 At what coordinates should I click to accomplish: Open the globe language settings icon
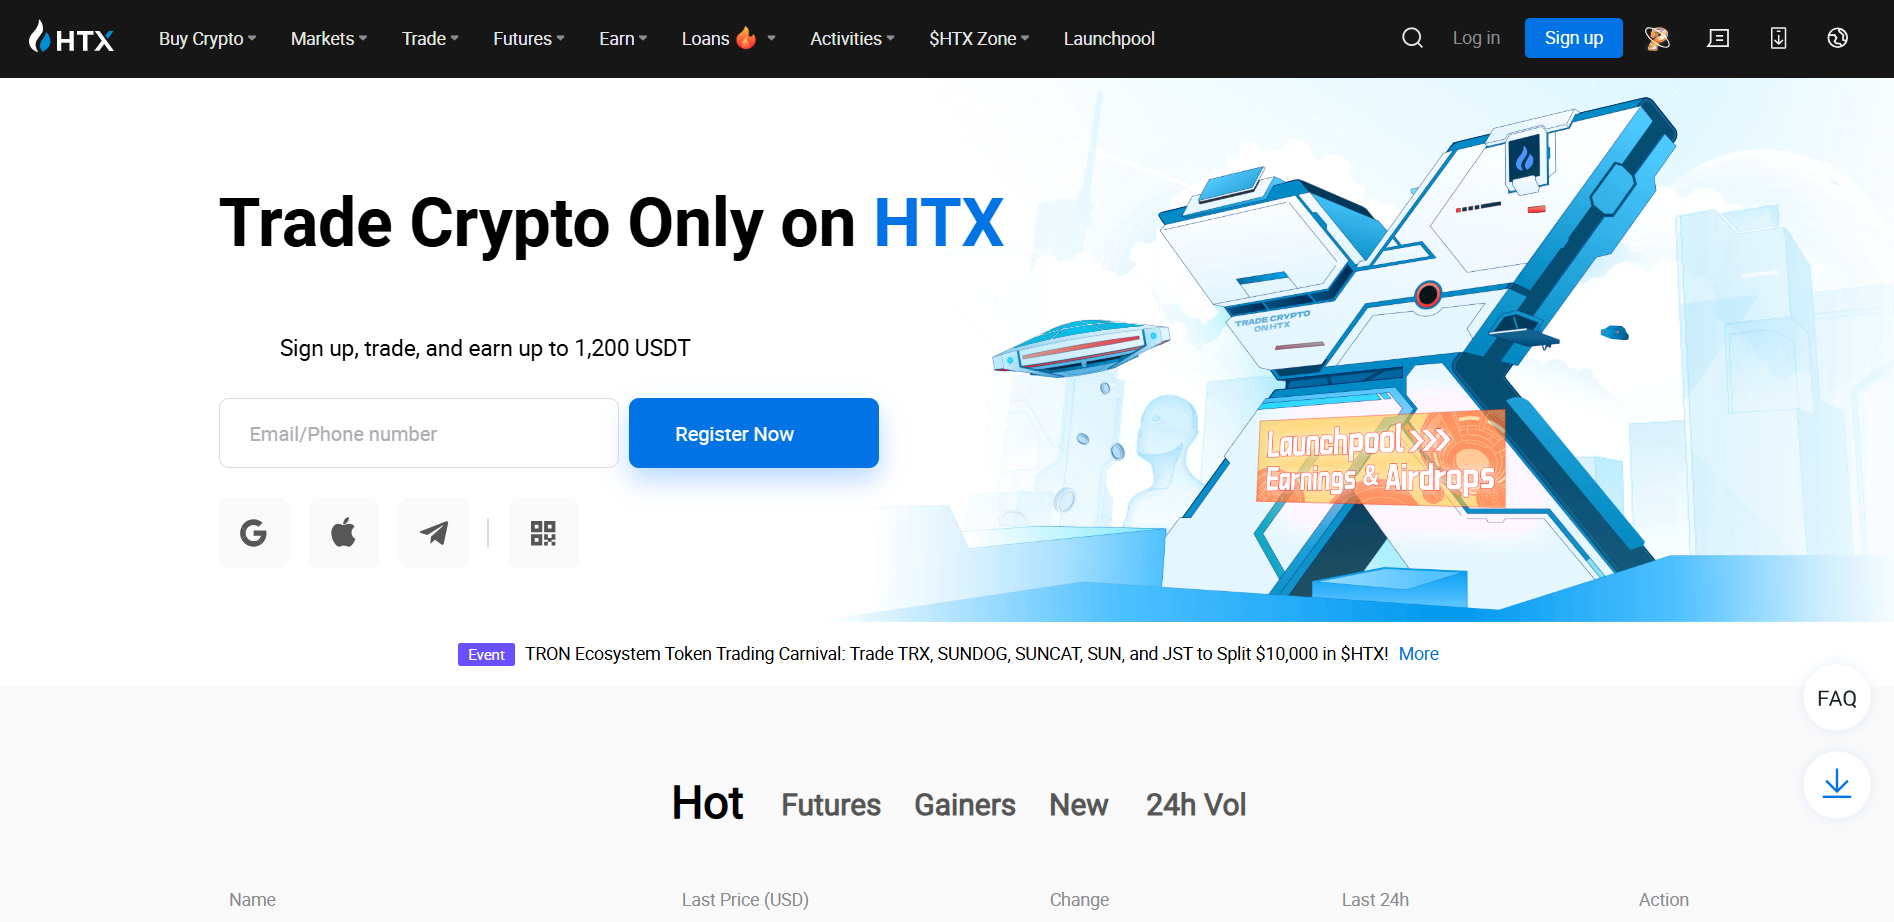[x=1837, y=38]
